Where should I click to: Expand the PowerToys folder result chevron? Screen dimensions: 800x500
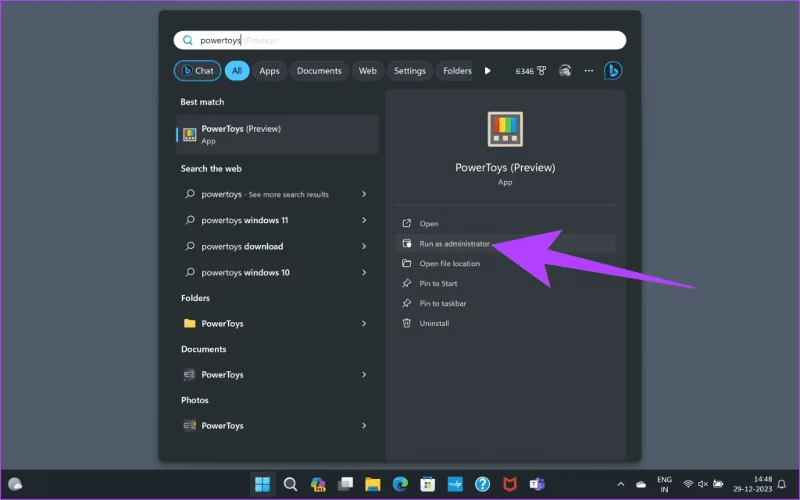point(364,323)
